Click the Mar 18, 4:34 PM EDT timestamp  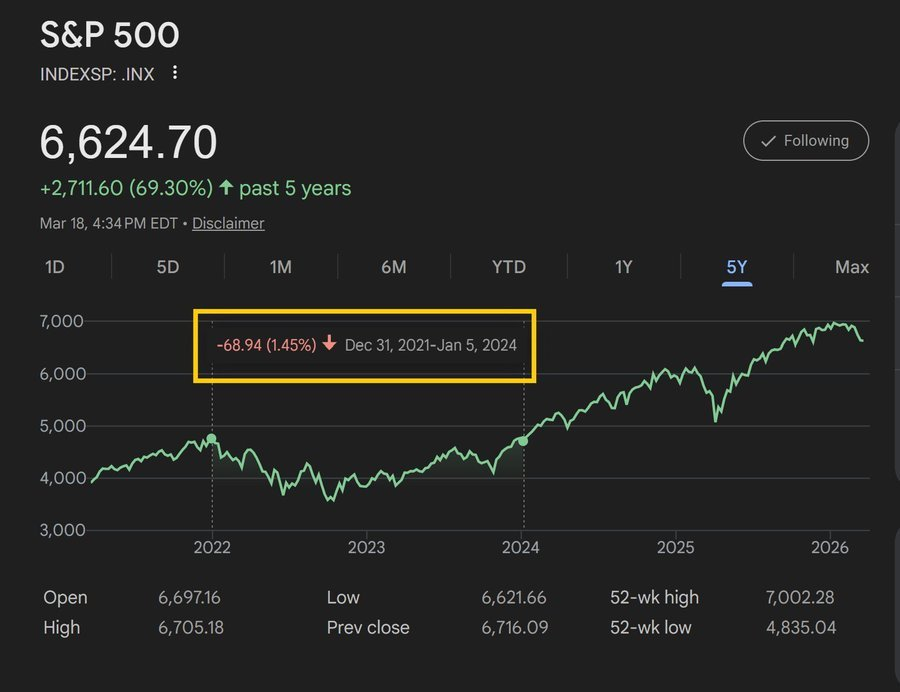point(108,223)
